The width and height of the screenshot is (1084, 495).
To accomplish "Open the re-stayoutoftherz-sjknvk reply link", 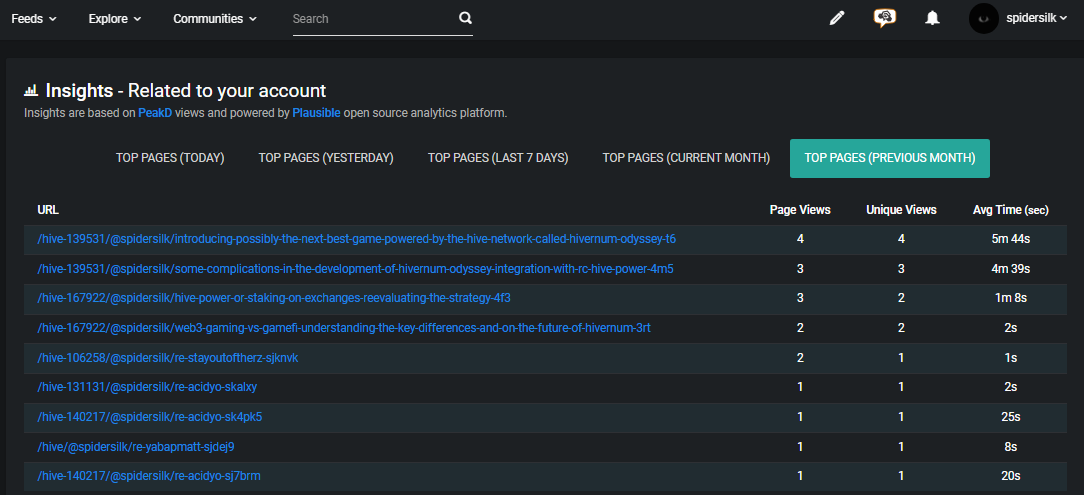I will 168,358.
